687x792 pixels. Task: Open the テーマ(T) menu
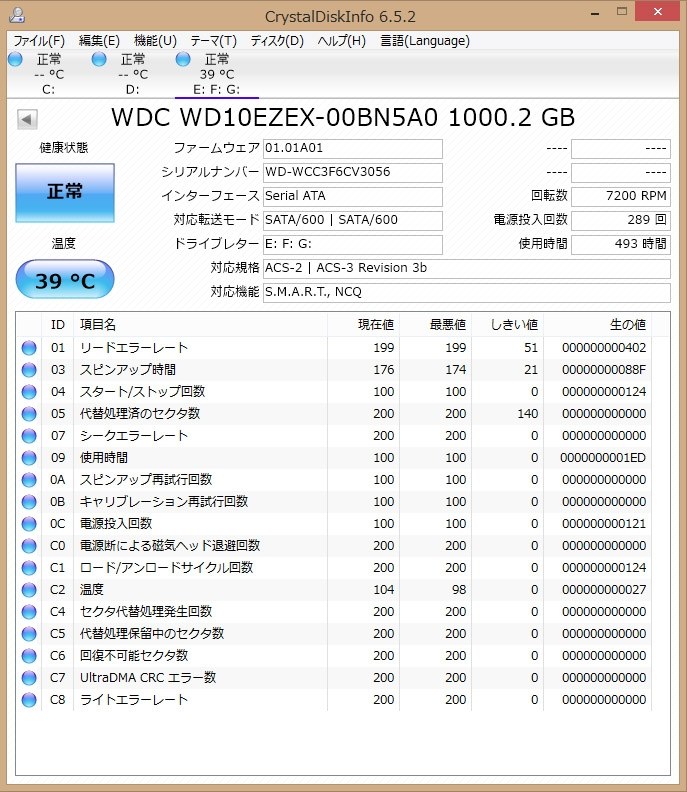tap(213, 41)
